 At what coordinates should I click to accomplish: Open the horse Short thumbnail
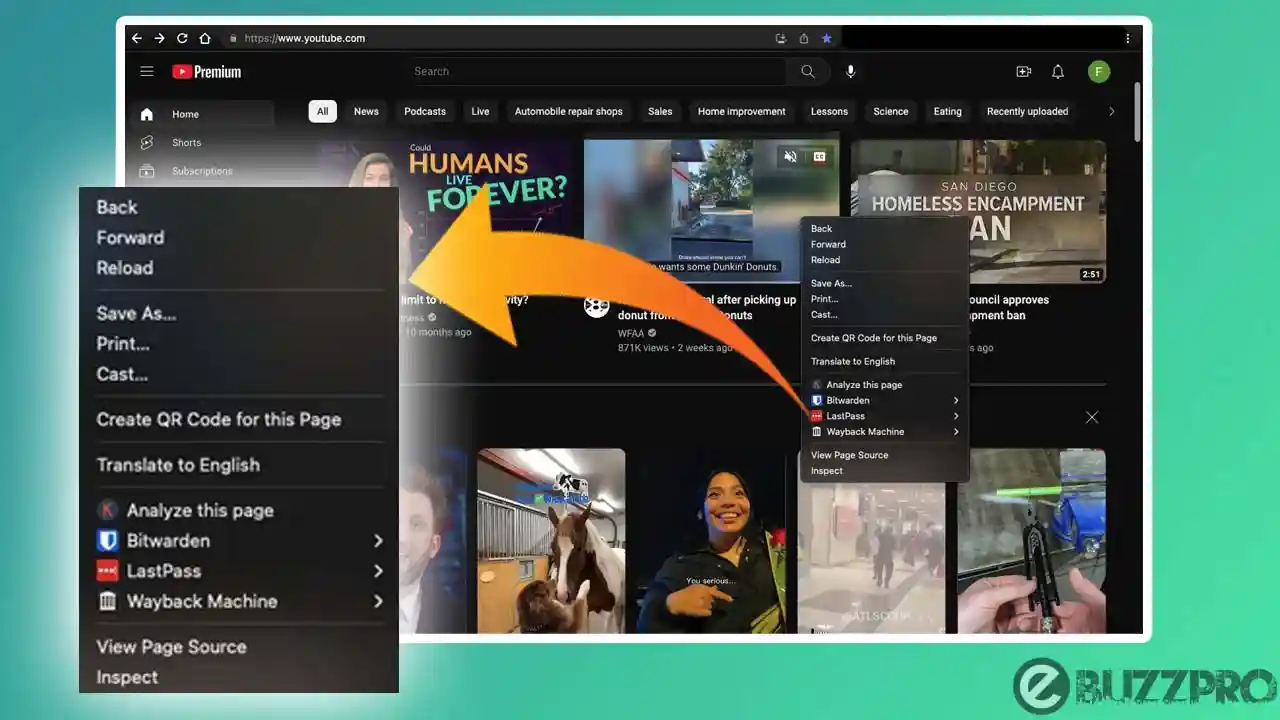[551, 541]
